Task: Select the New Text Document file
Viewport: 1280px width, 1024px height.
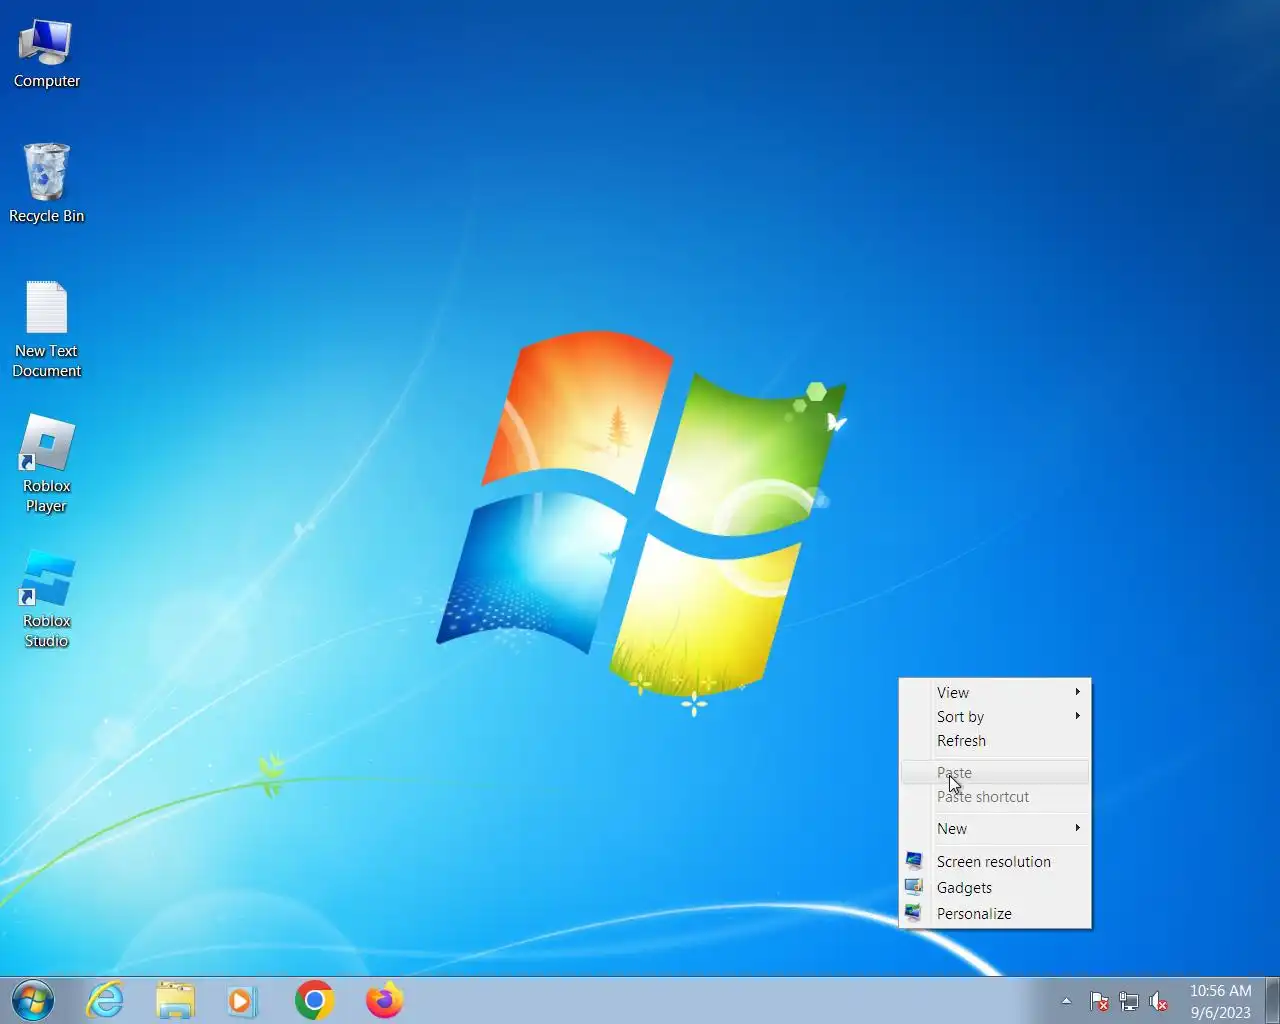Action: (x=46, y=329)
